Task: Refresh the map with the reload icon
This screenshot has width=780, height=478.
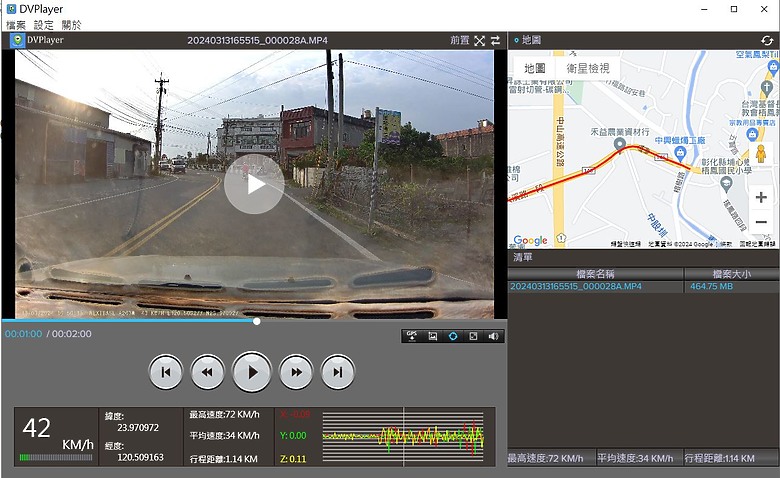Action: click(x=767, y=40)
